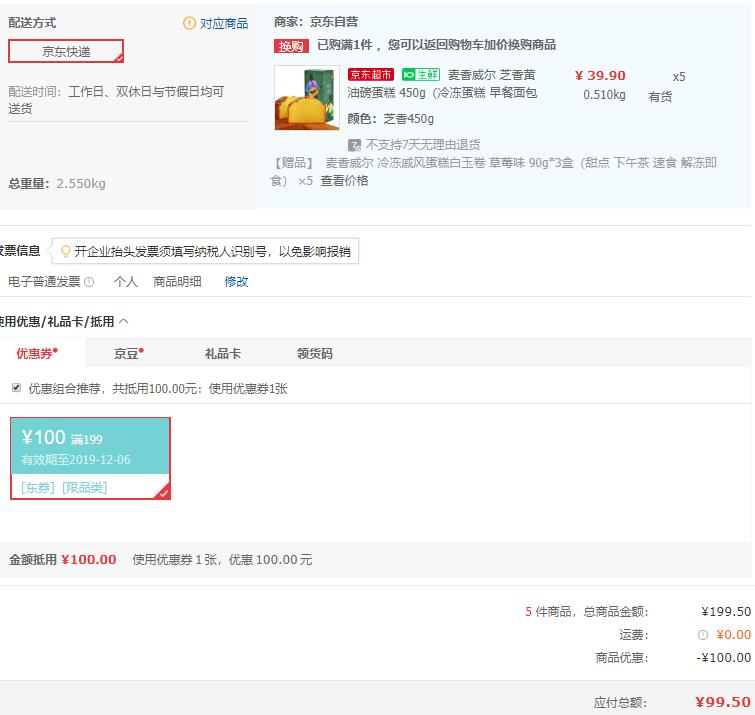Click the 京东超市 badge
Image resolution: width=755 pixels, height=715 pixels.
[x=371, y=75]
